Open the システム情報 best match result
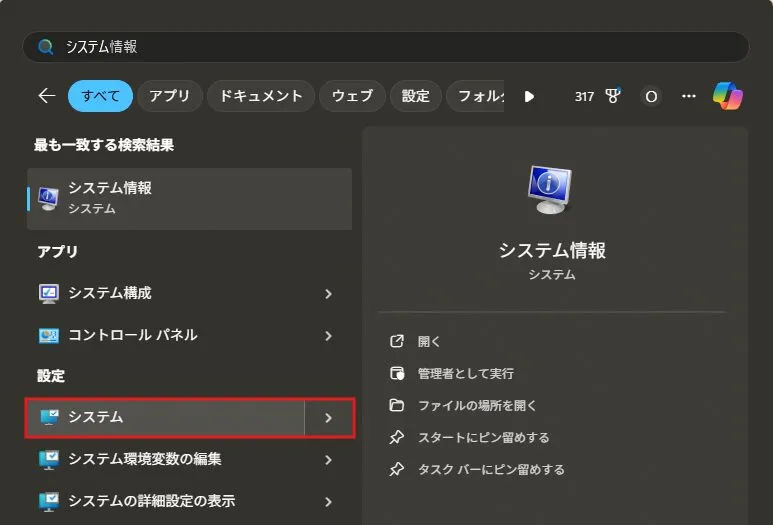Screen dimensions: 773x525 (x=189, y=199)
